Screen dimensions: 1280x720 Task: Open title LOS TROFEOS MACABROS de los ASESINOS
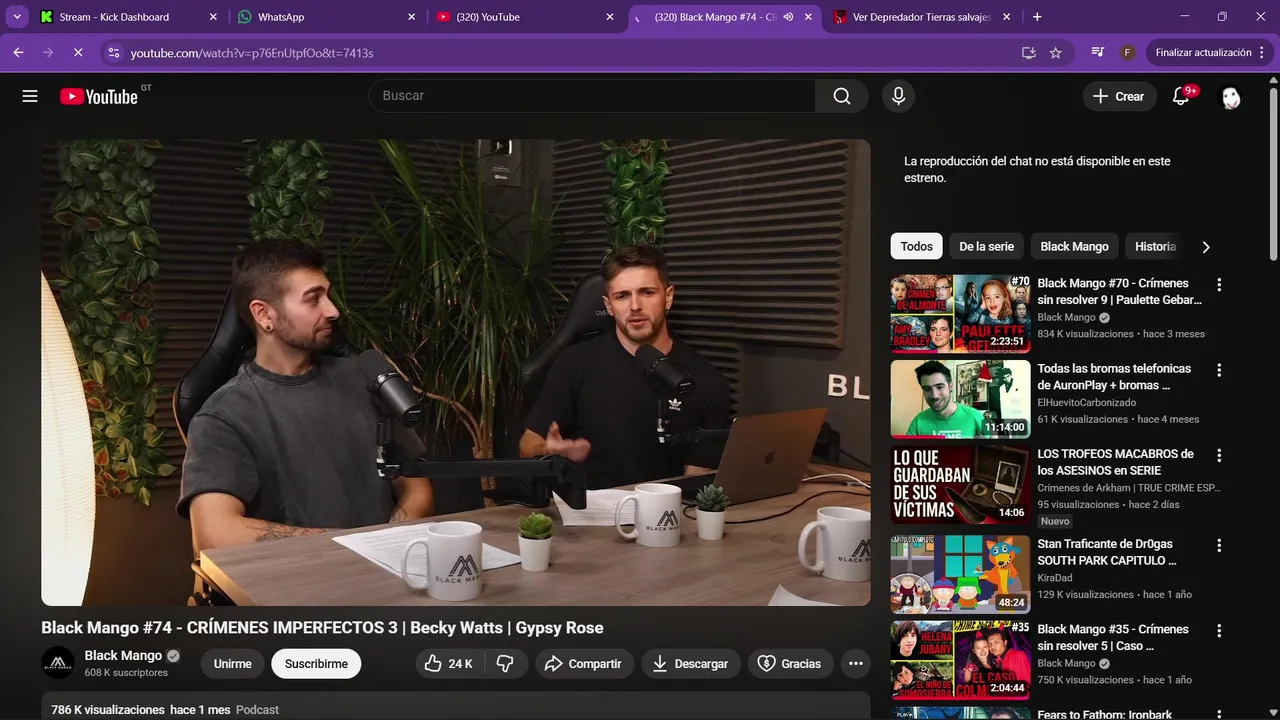(1116, 462)
